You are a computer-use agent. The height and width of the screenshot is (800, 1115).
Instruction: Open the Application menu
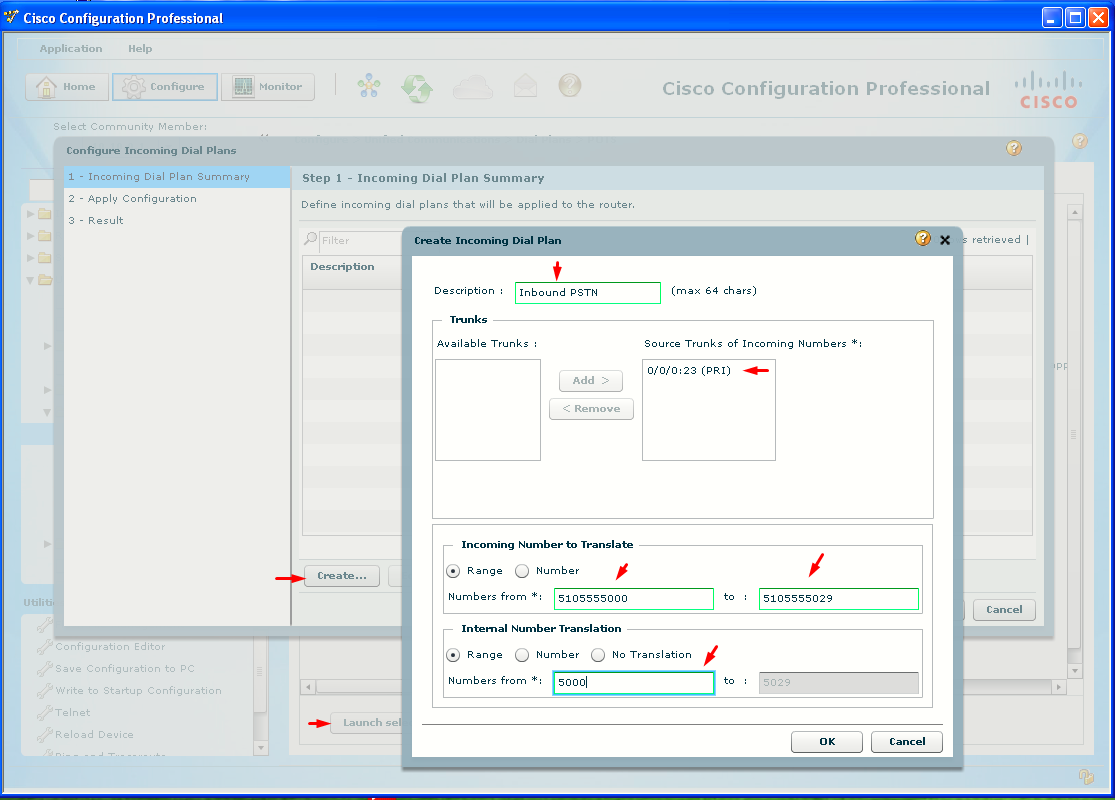(x=71, y=48)
